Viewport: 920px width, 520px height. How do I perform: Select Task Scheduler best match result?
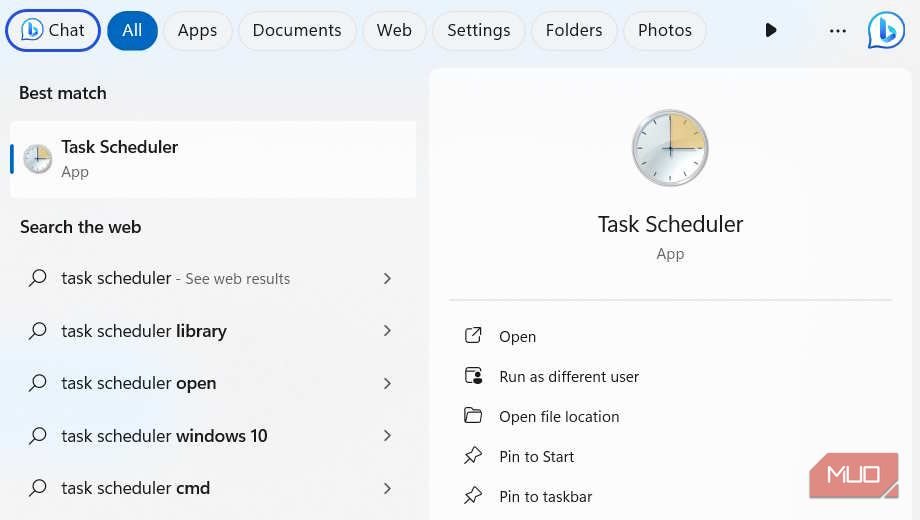[212, 159]
